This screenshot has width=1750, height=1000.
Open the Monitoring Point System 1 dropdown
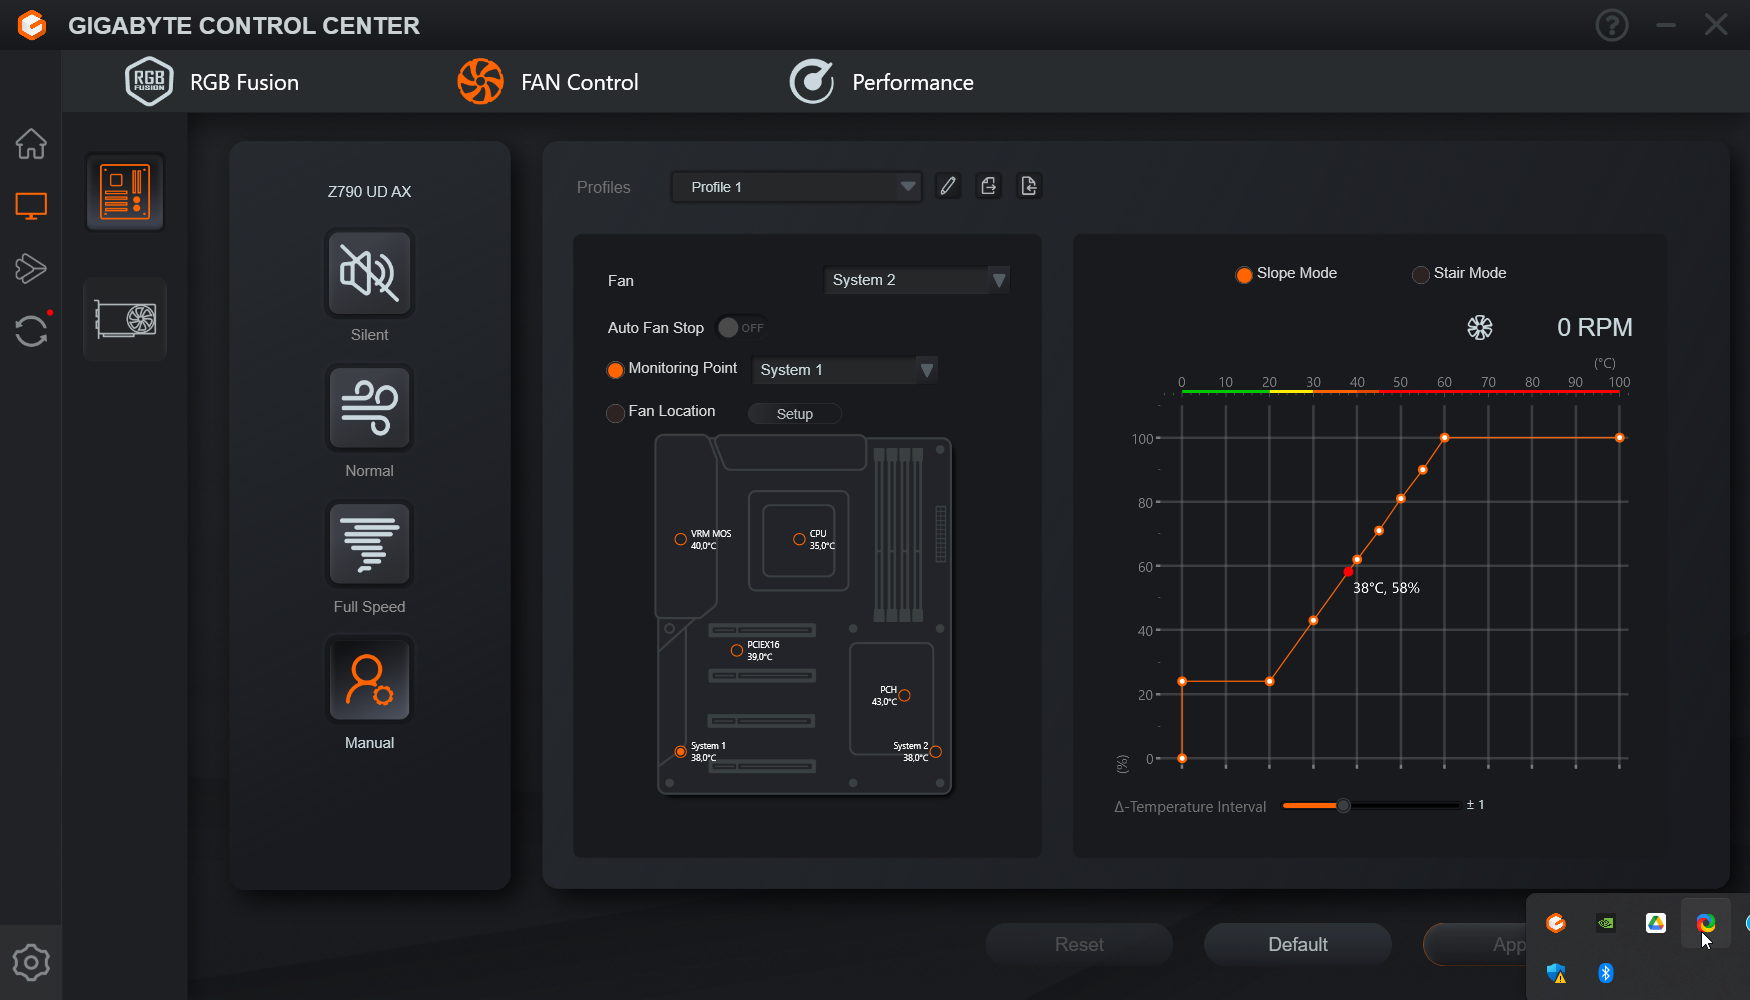[x=844, y=370]
